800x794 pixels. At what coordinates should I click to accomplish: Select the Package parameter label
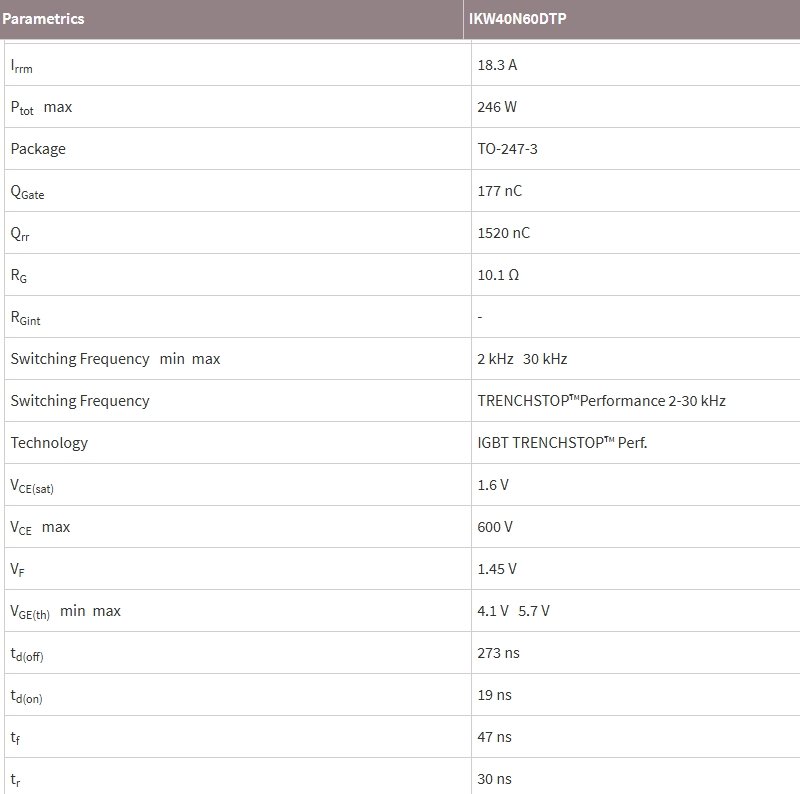38,149
